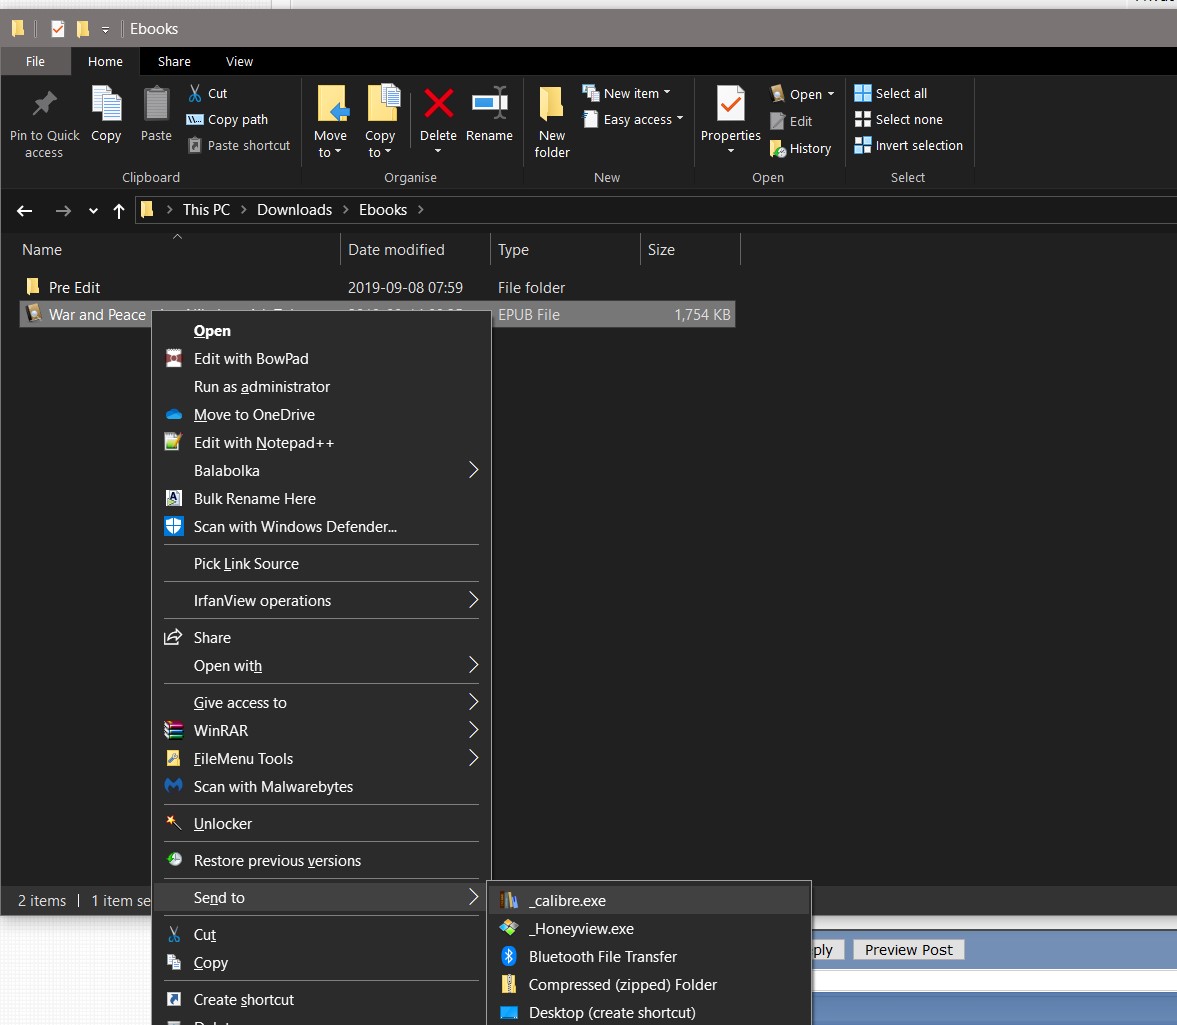This screenshot has height=1025, width=1177.
Task: Click Ebooks in the address bar
Action: 383,210
